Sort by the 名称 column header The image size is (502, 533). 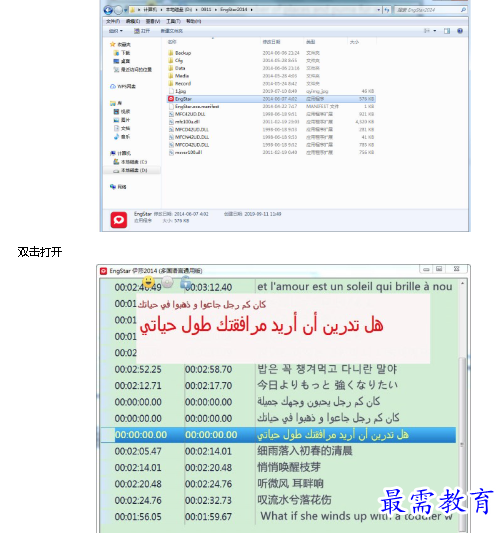(172, 42)
